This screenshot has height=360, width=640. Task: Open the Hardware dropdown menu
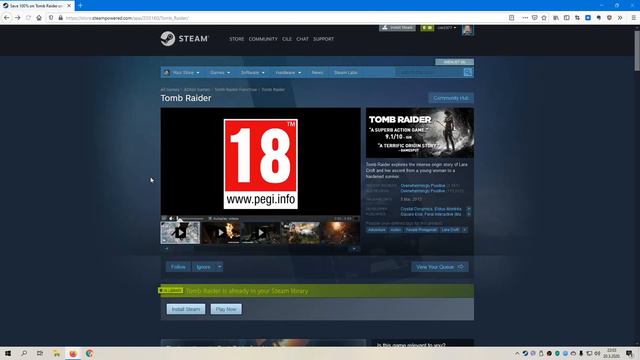[x=288, y=72]
